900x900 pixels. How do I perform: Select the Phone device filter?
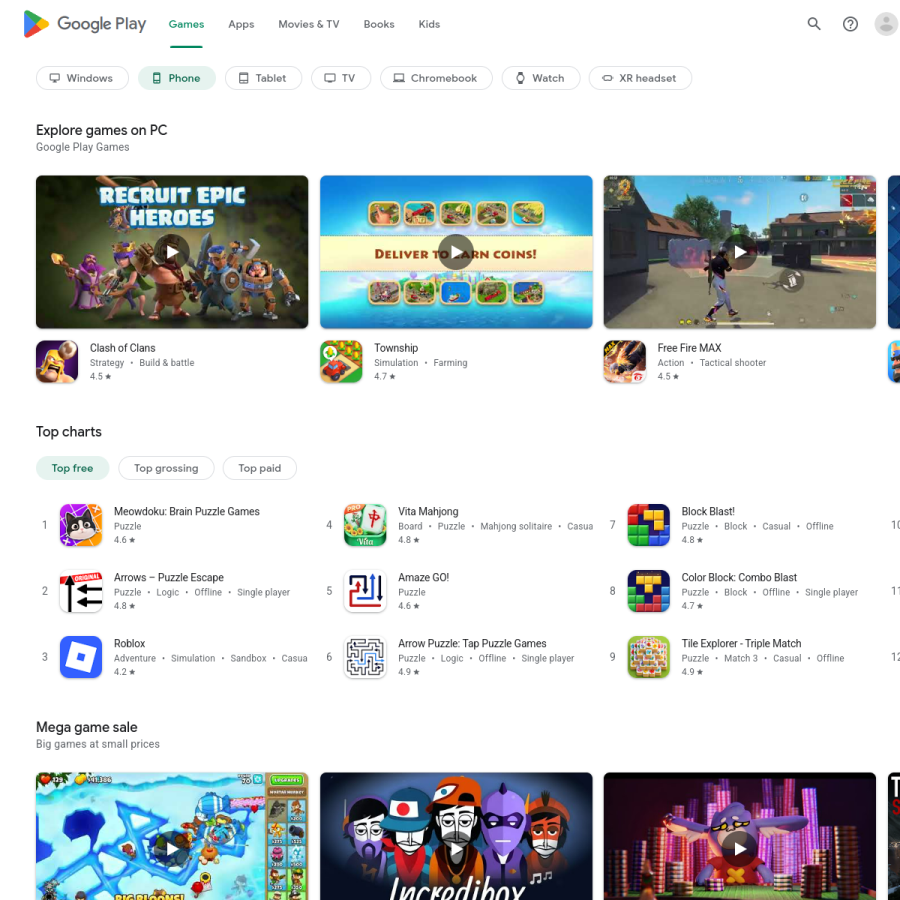(177, 78)
